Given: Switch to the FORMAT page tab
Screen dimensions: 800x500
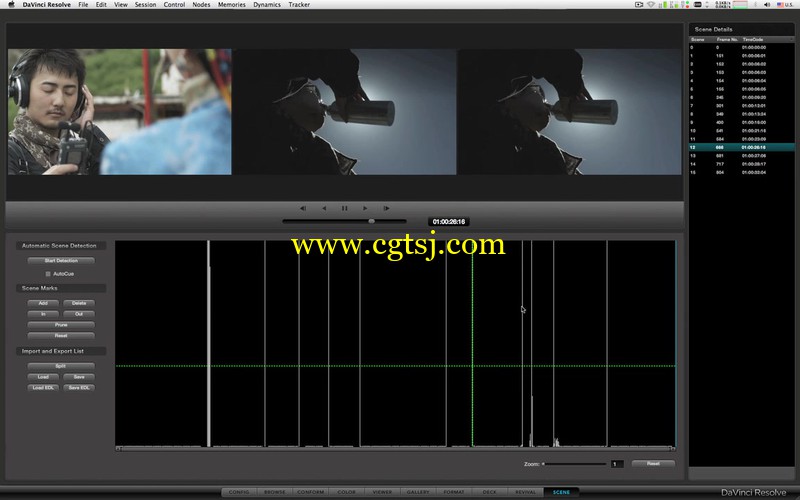Looking at the screenshot, I should point(454,492).
